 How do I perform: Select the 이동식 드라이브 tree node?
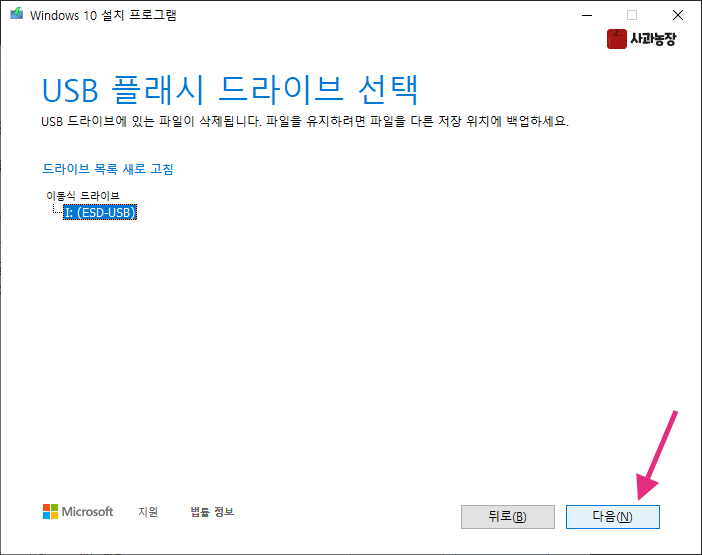click(x=83, y=196)
